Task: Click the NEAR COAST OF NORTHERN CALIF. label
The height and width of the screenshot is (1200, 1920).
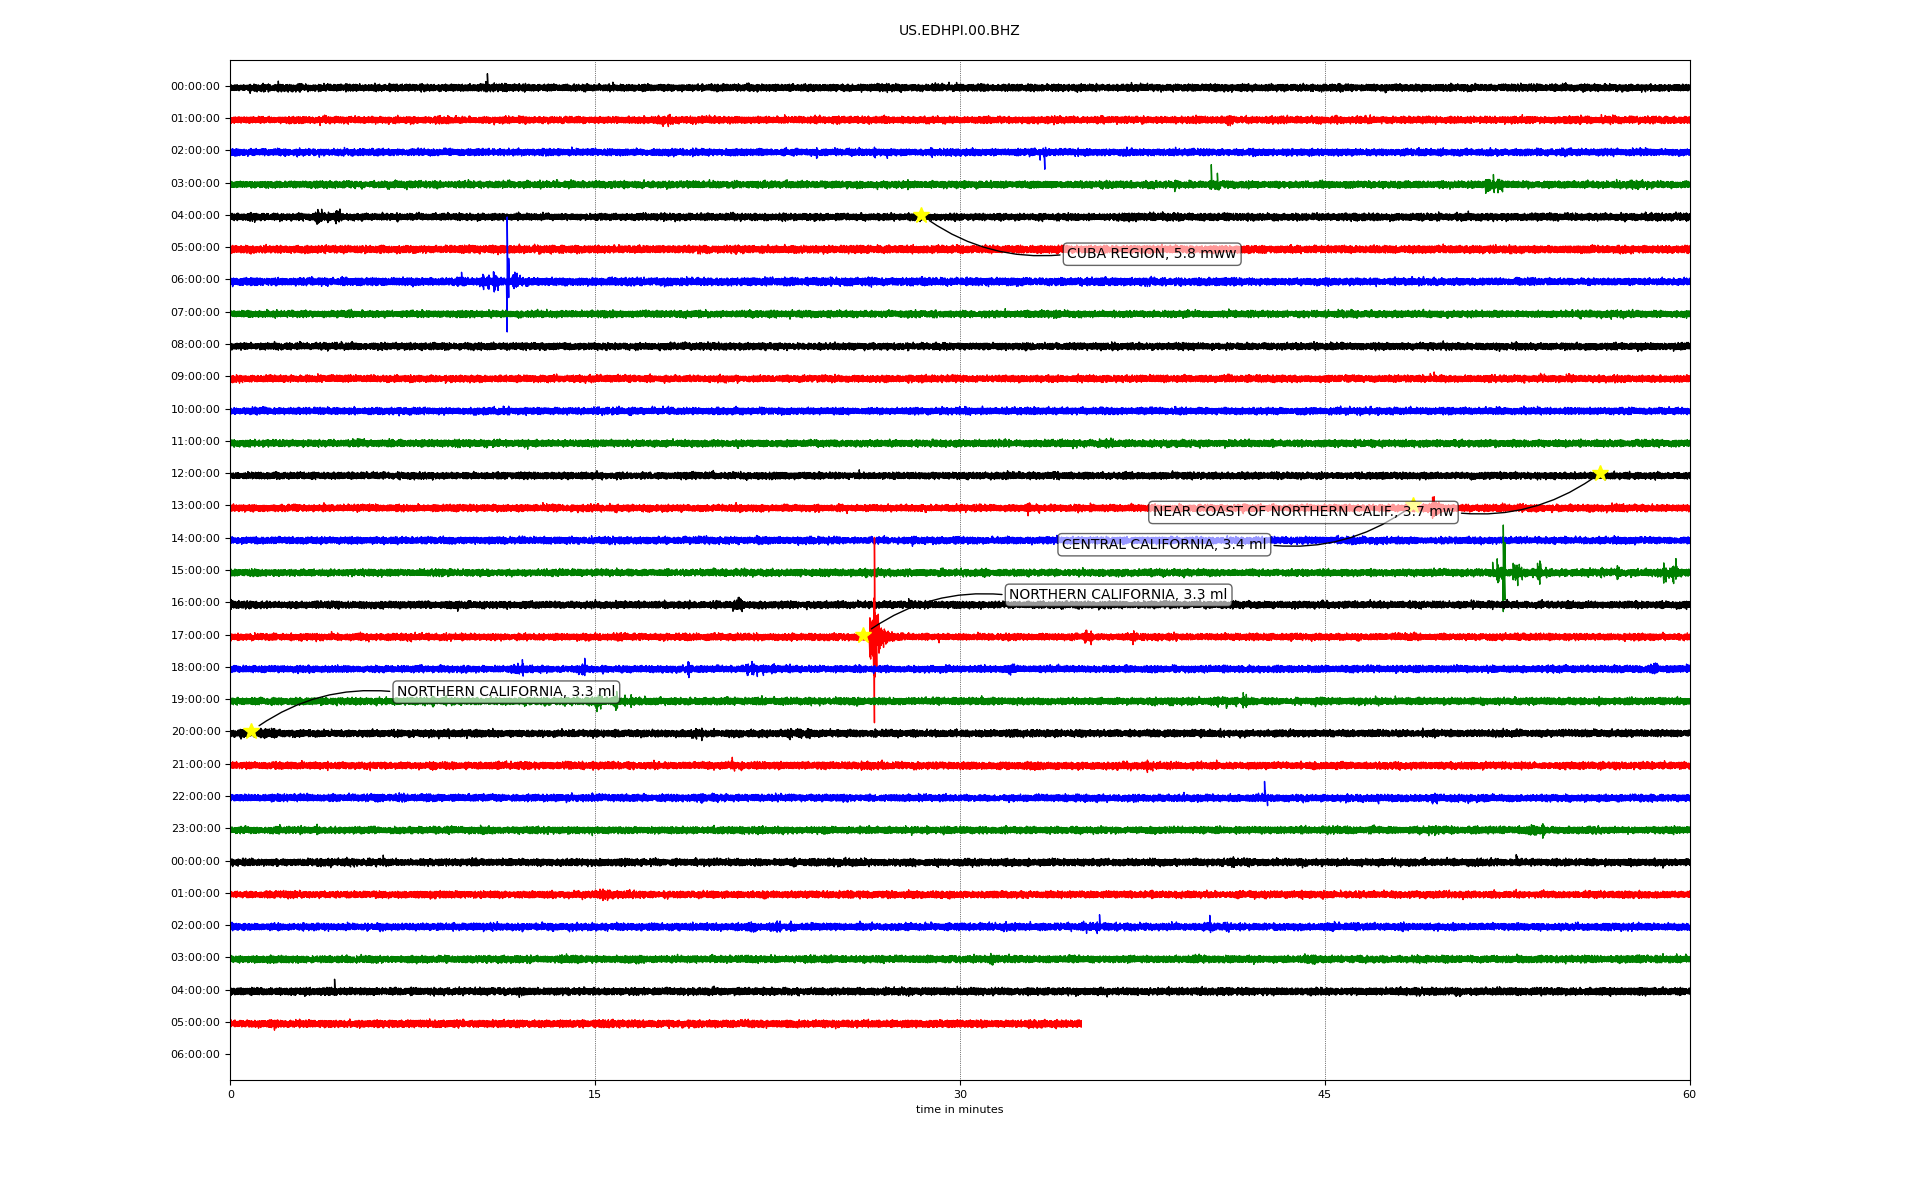Action: tap(1302, 512)
